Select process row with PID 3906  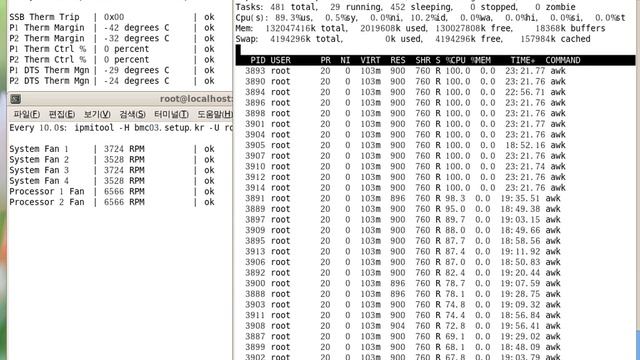pyautogui.click(x=403, y=262)
